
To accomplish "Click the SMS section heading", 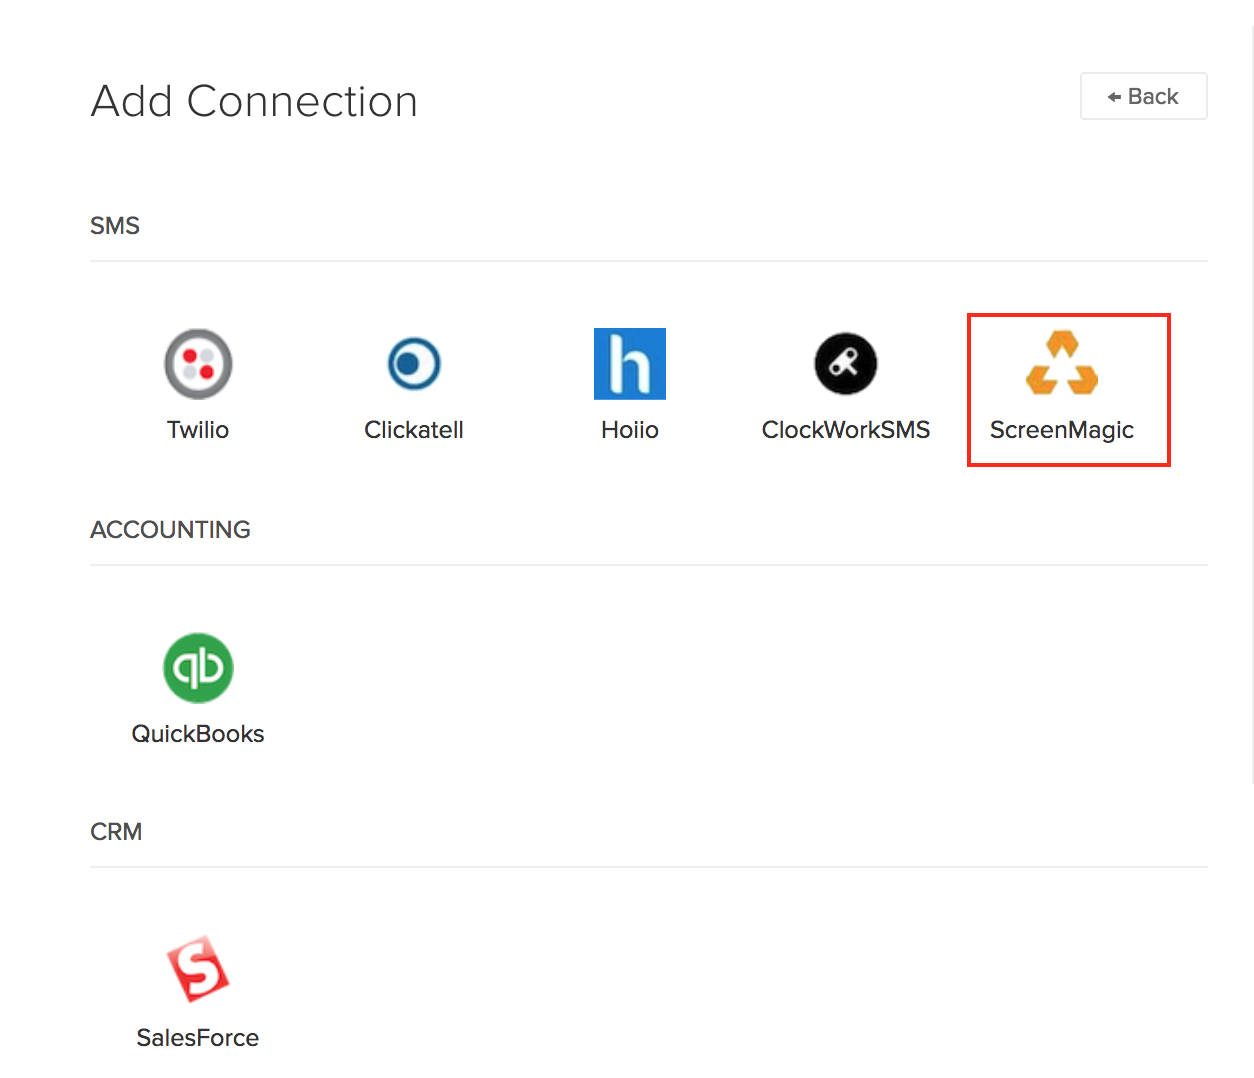I will (115, 225).
